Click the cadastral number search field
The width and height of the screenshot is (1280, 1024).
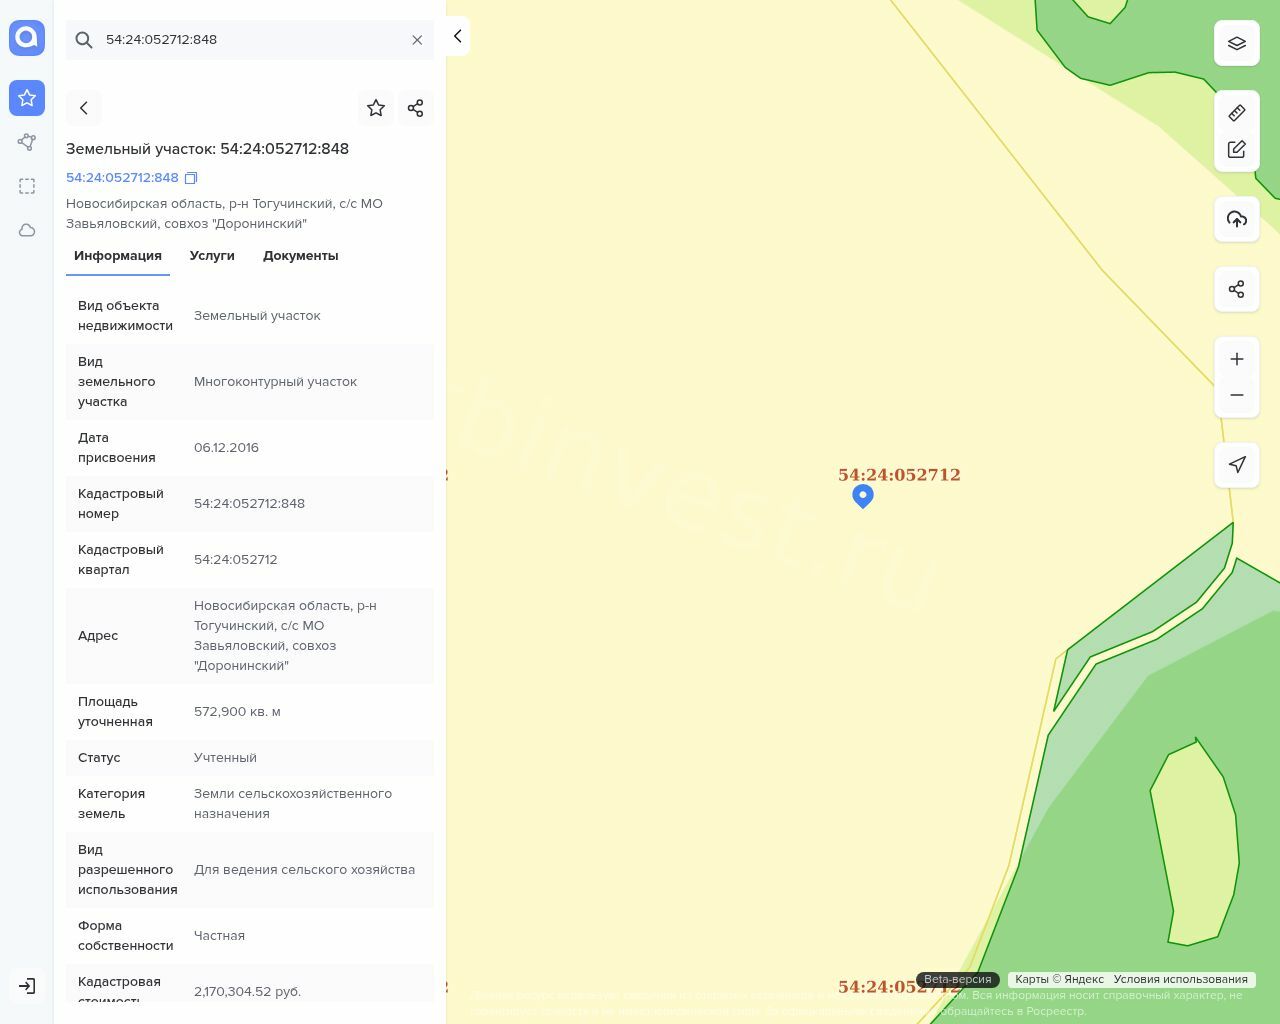tap(250, 40)
